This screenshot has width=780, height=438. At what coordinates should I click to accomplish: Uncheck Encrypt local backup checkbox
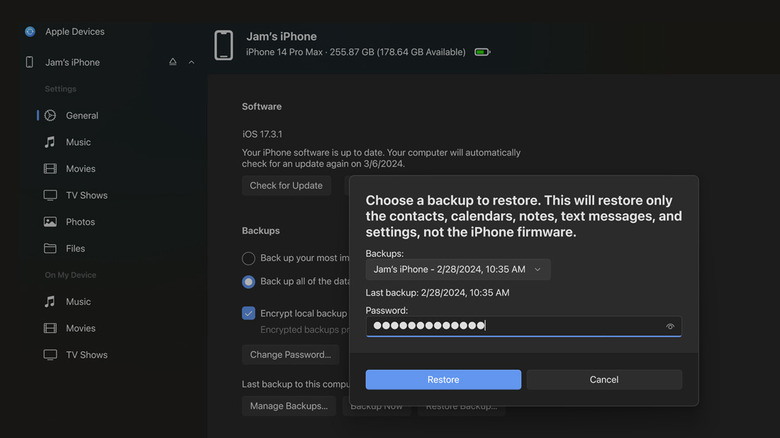[x=249, y=313]
